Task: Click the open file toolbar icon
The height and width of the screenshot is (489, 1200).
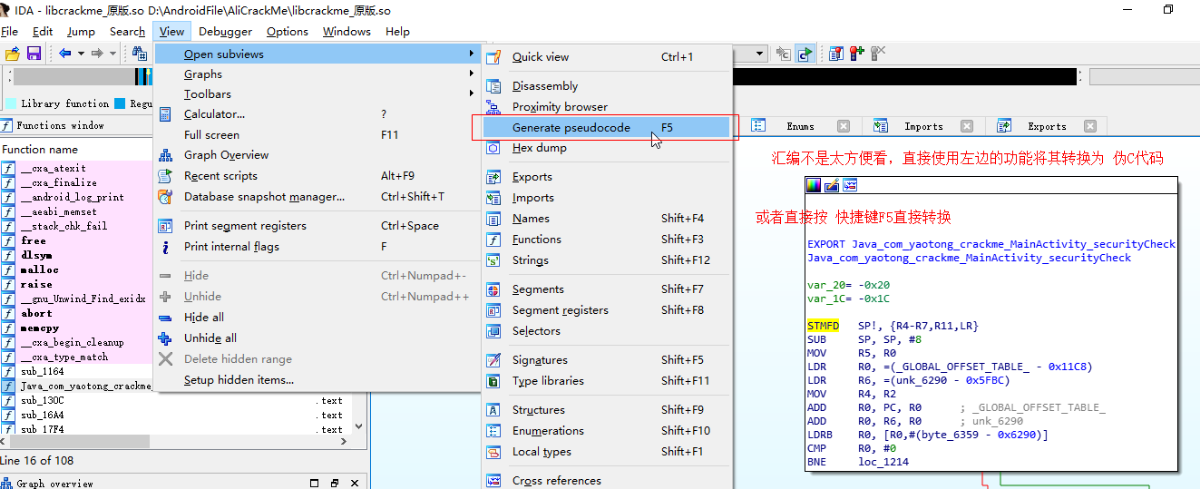Action: [x=12, y=53]
